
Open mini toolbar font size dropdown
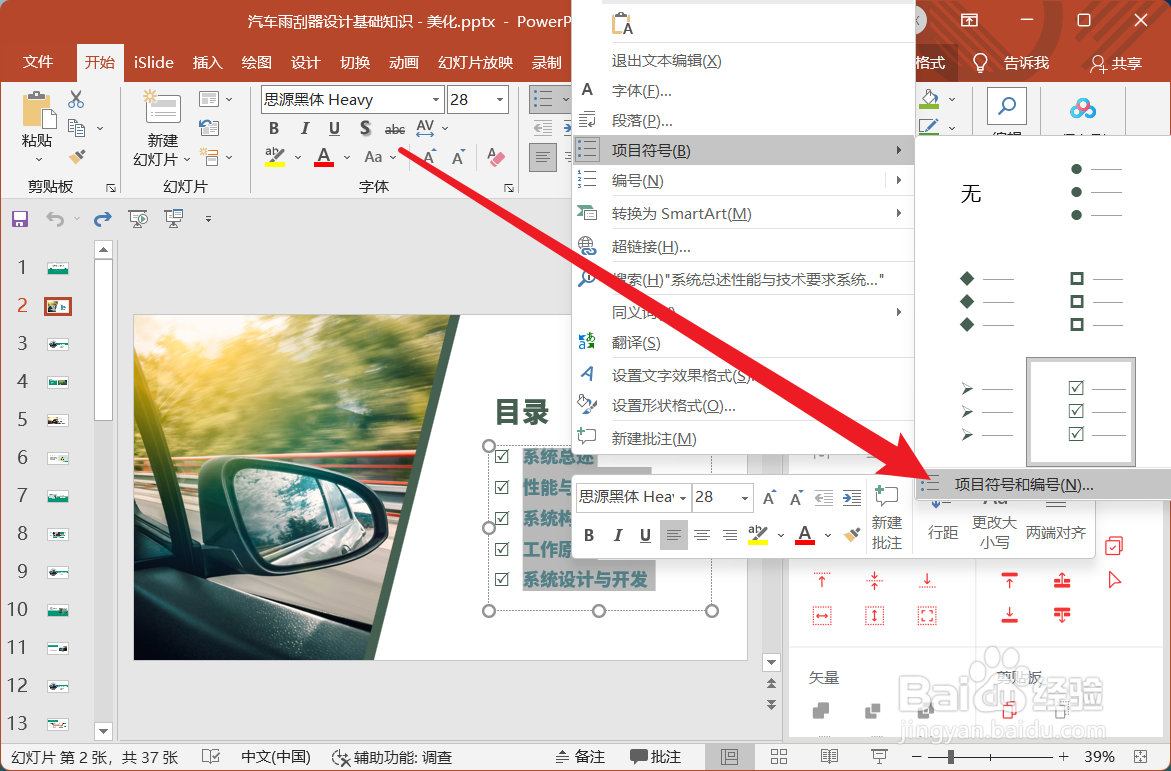tap(745, 498)
